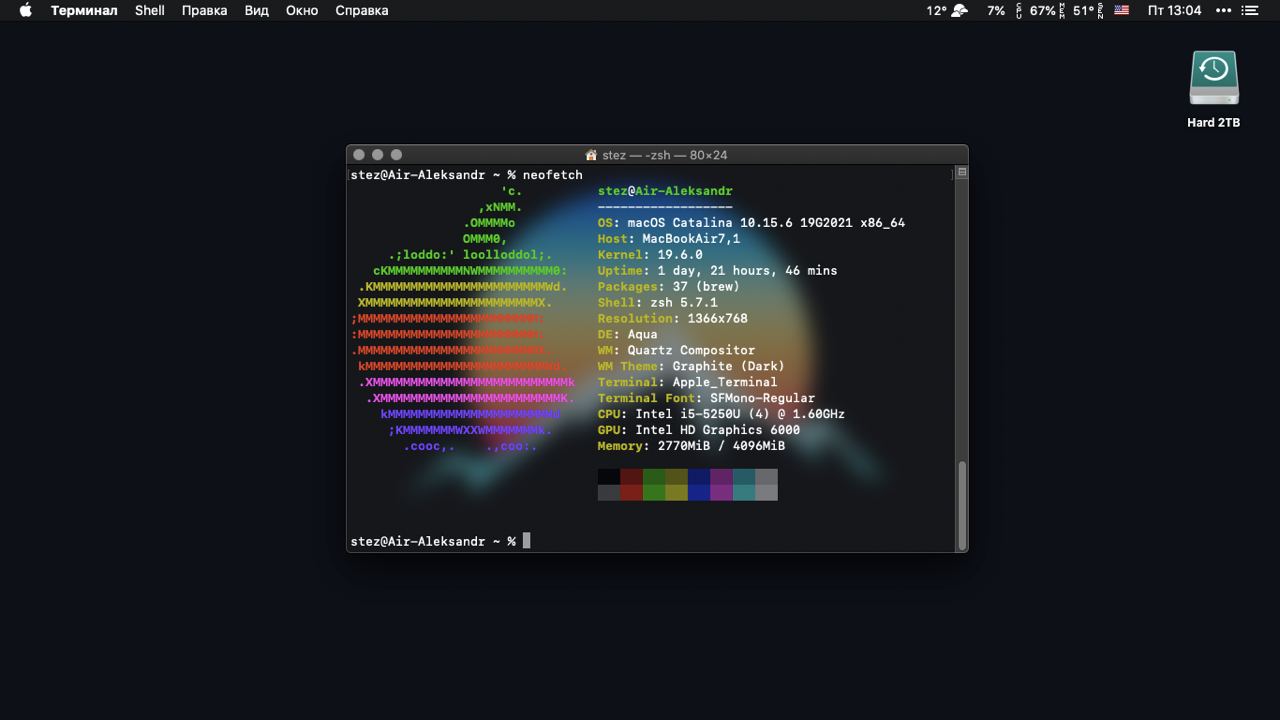This screenshot has height=720, width=1280.
Task: Click the Terminal Font value SFMono-Regular
Action: point(762,399)
